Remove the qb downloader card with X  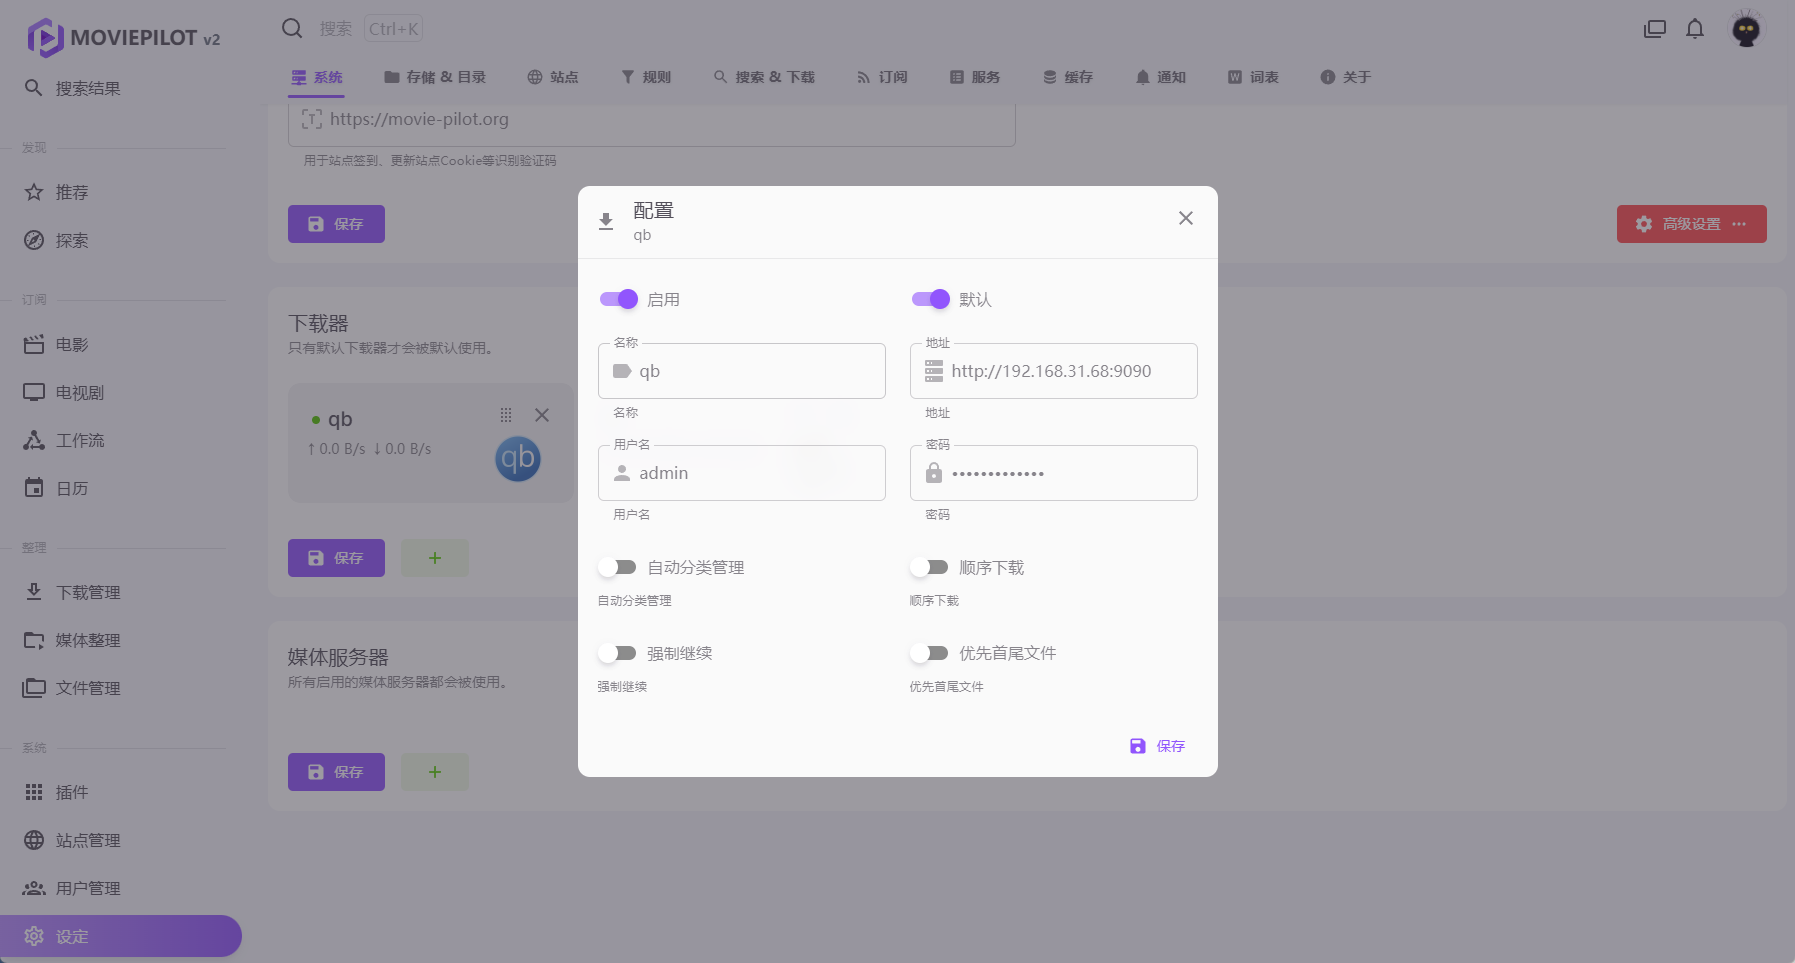(542, 415)
